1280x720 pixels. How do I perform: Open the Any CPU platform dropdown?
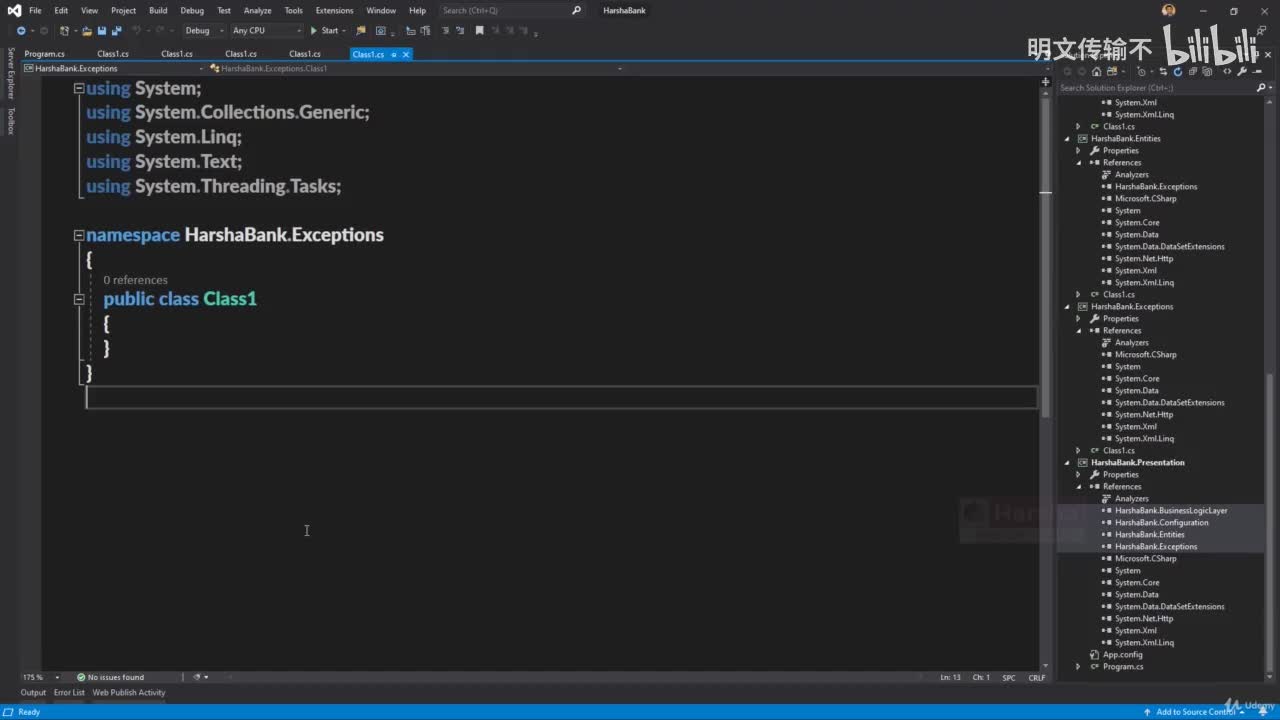[x=266, y=30]
